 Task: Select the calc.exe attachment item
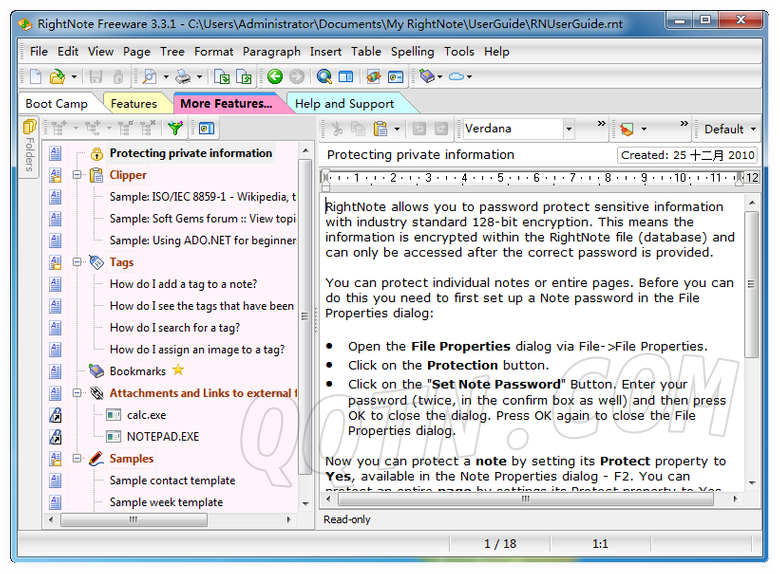(x=146, y=415)
